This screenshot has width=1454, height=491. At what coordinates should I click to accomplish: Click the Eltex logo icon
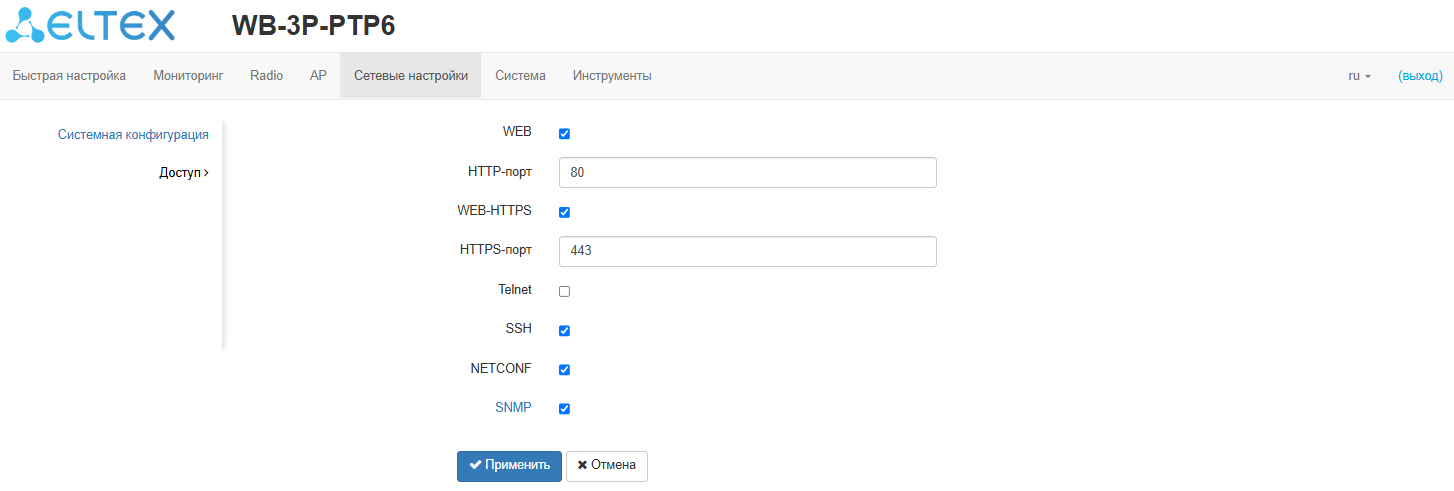[x=90, y=25]
